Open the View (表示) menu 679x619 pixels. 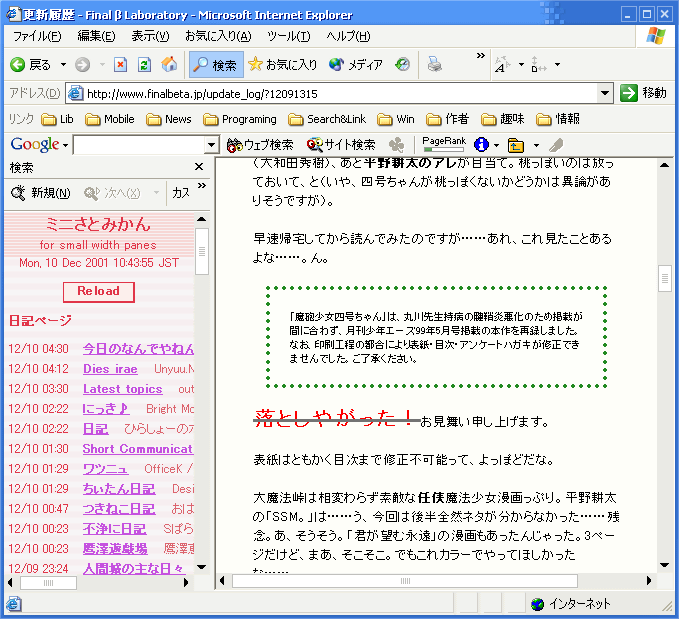pyautogui.click(x=150, y=36)
